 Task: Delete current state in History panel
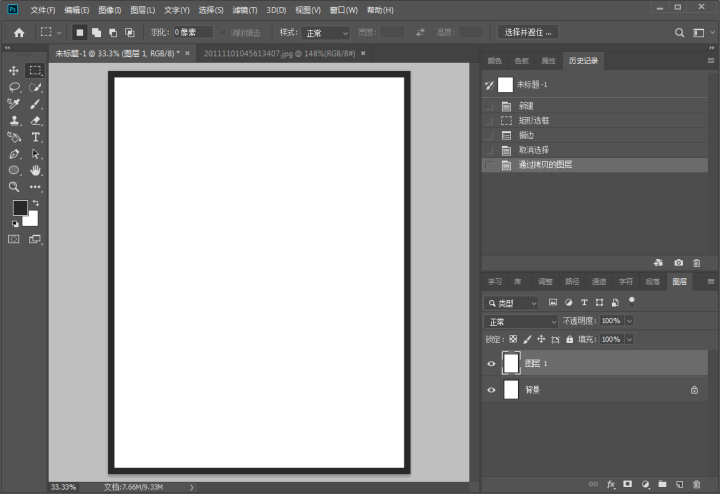coord(697,263)
